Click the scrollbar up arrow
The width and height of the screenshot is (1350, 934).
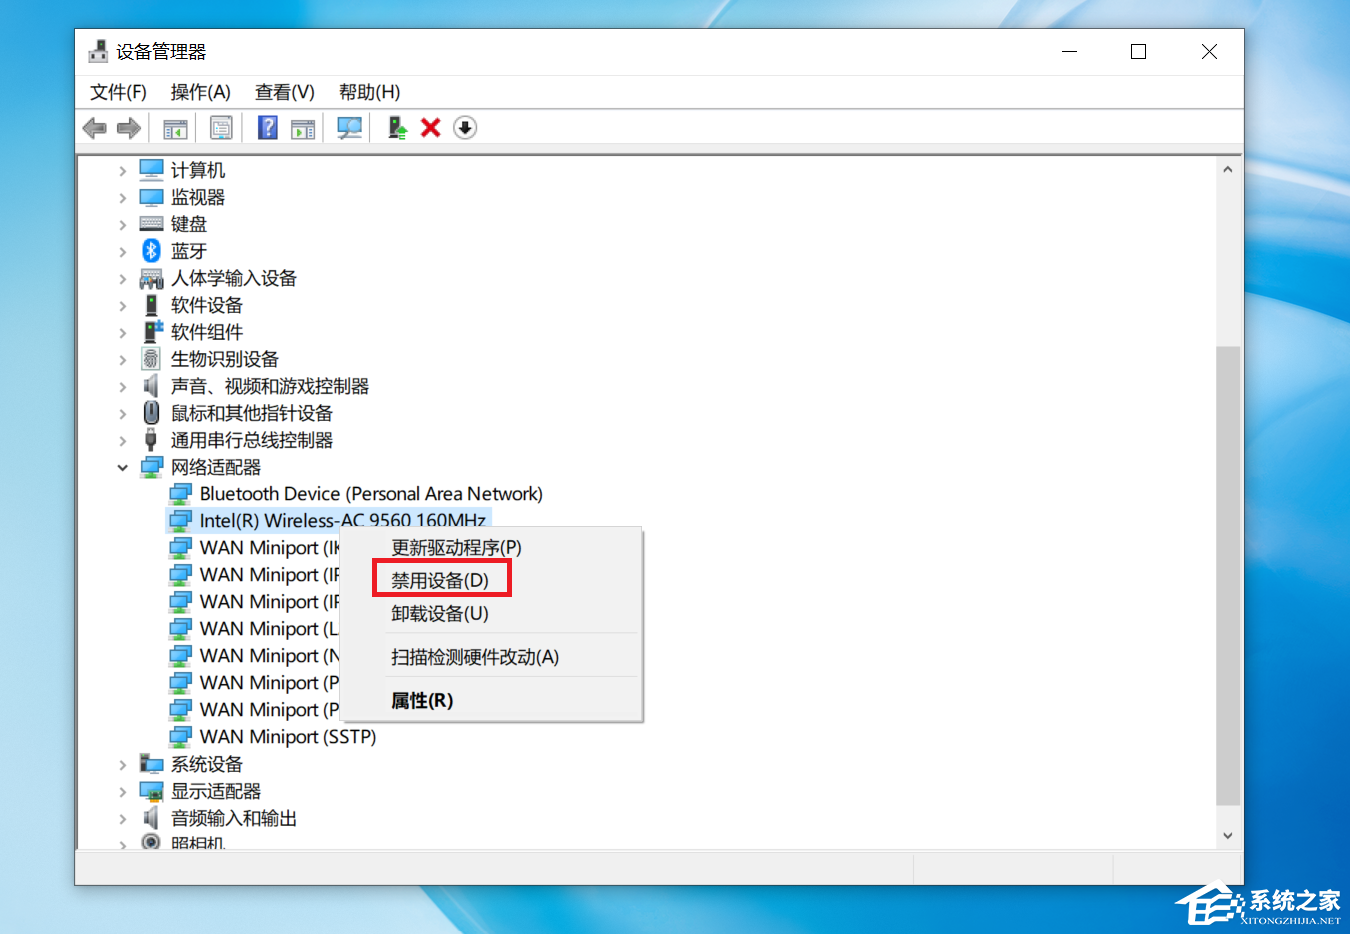click(1228, 170)
